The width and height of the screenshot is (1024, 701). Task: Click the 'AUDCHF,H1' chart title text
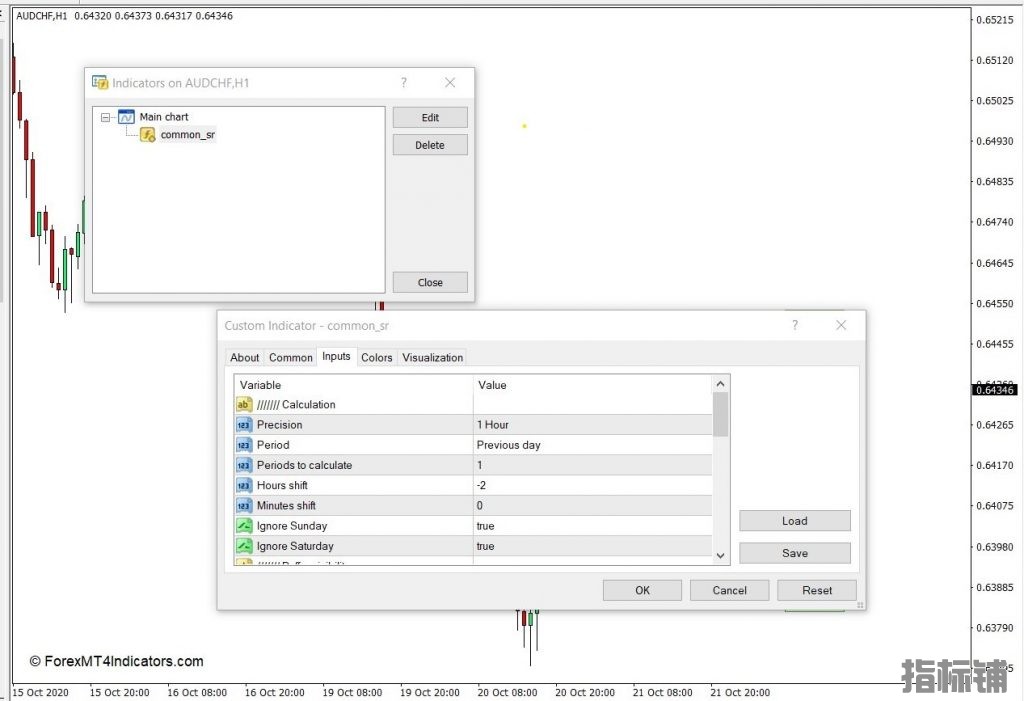click(42, 16)
